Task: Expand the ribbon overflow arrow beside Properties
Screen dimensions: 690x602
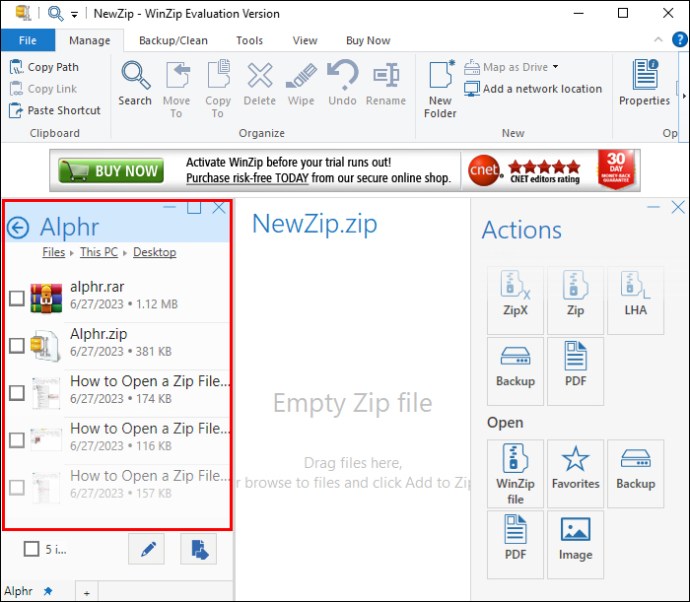Action: [684, 96]
